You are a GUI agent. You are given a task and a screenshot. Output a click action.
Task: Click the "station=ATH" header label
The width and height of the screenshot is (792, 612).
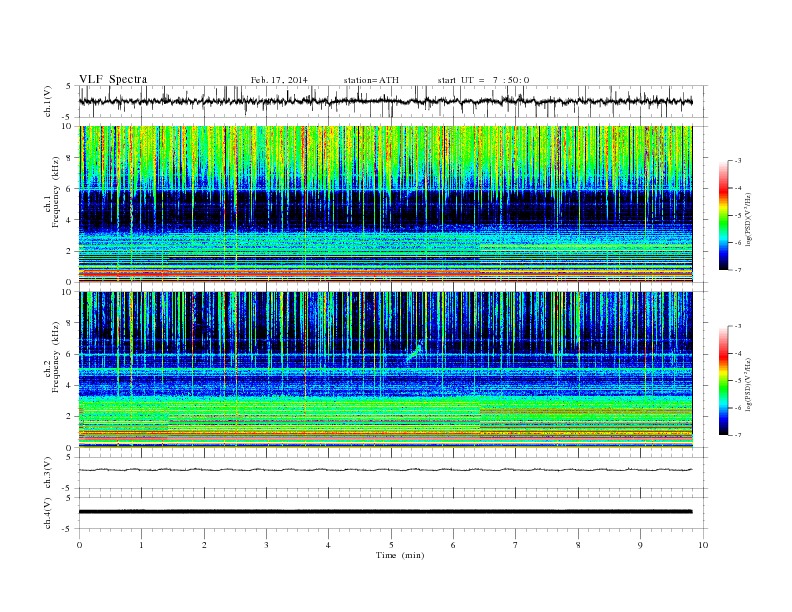371,80
